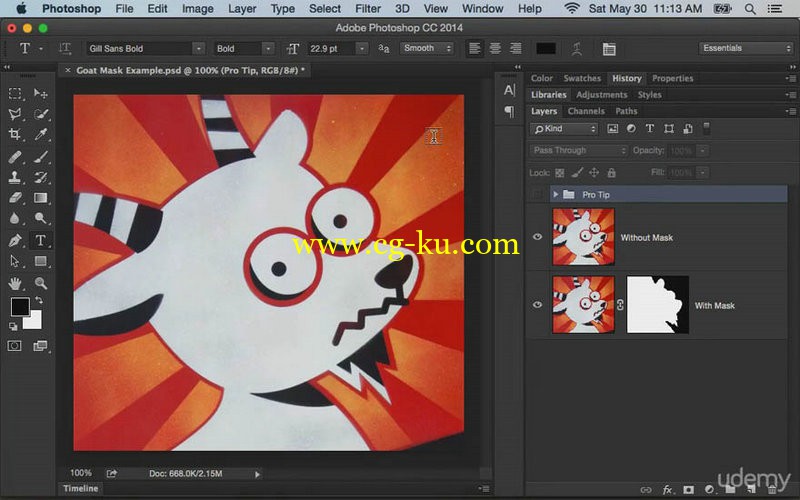800x500 pixels.
Task: Choose the Eraser tool
Action: click(15, 197)
